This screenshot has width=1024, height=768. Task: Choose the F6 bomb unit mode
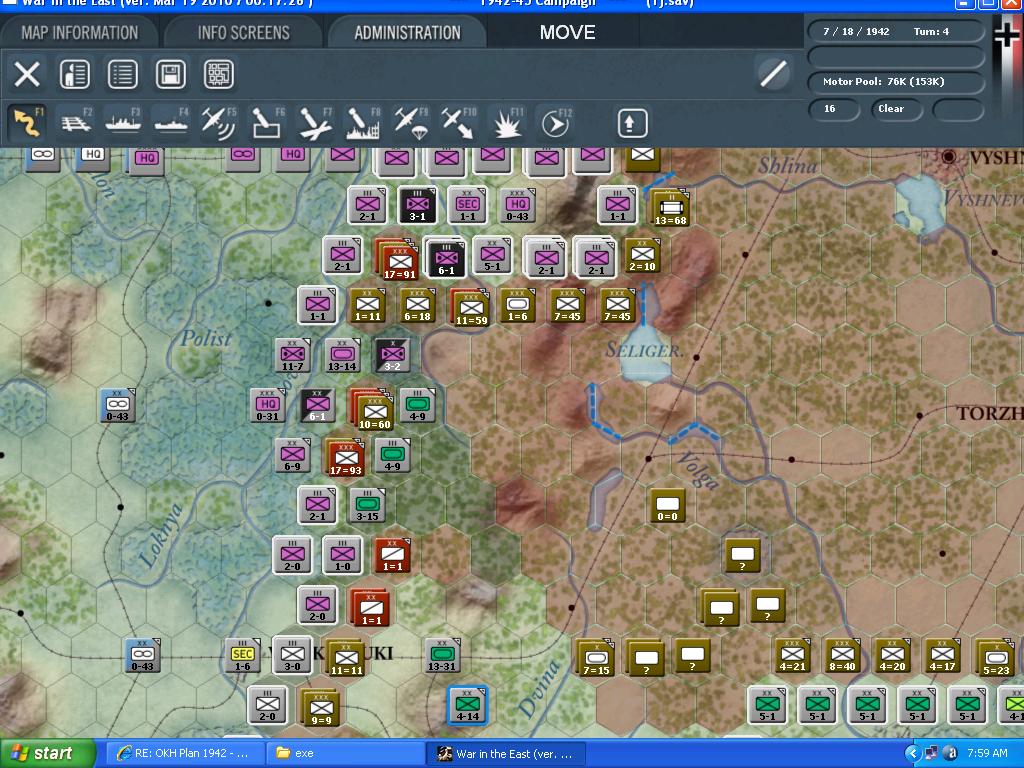pos(268,123)
